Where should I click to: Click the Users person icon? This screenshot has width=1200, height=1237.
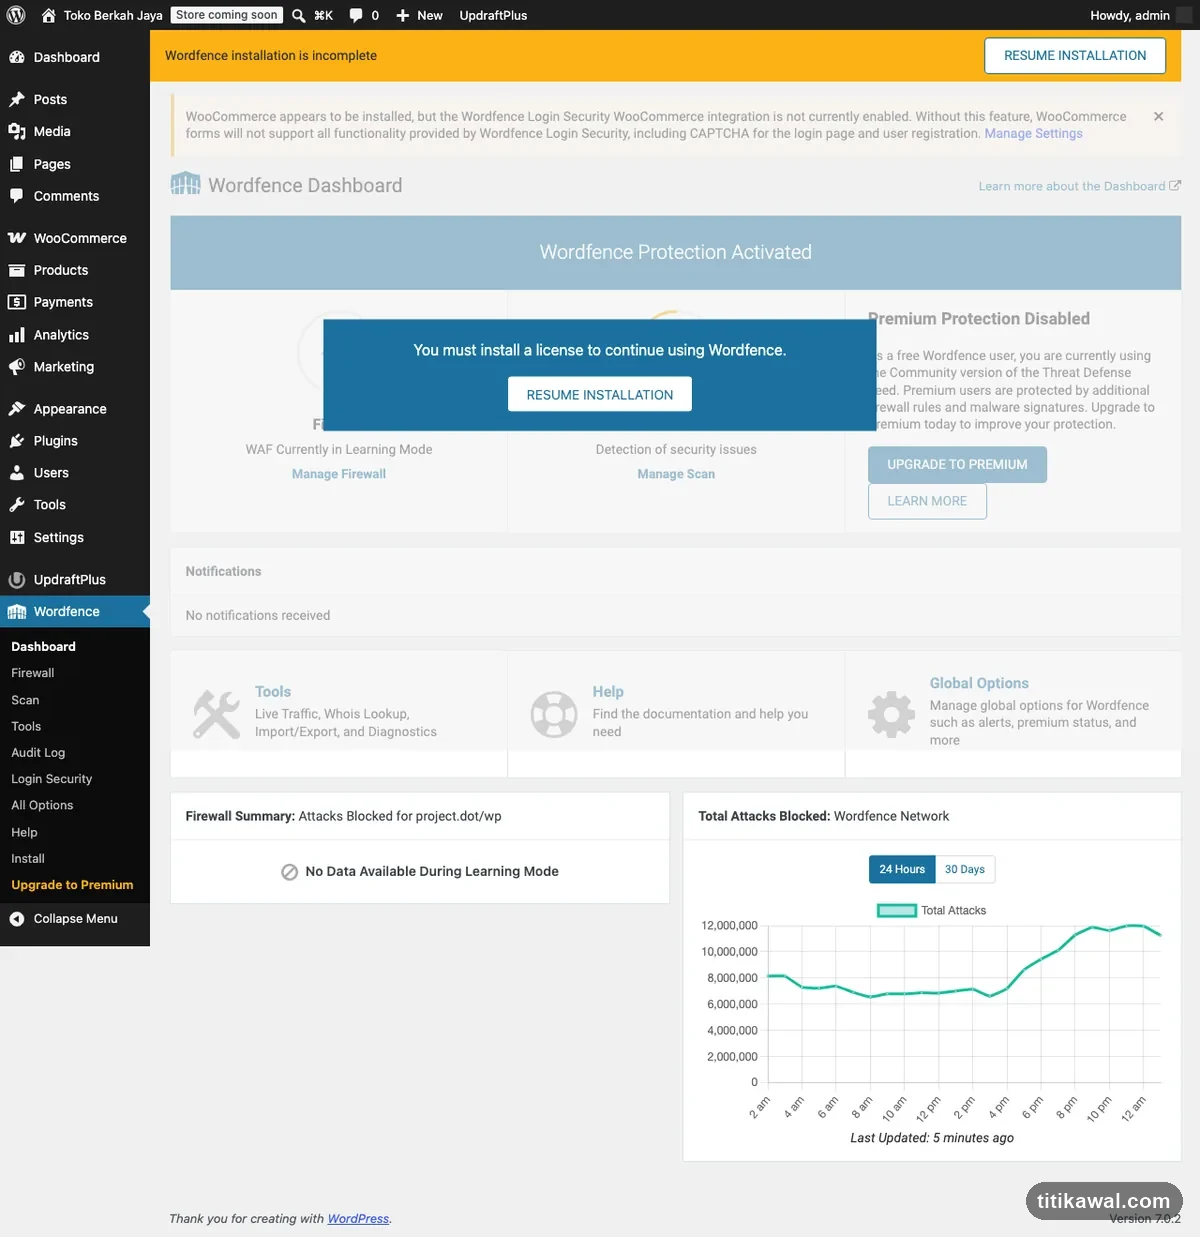(x=17, y=473)
